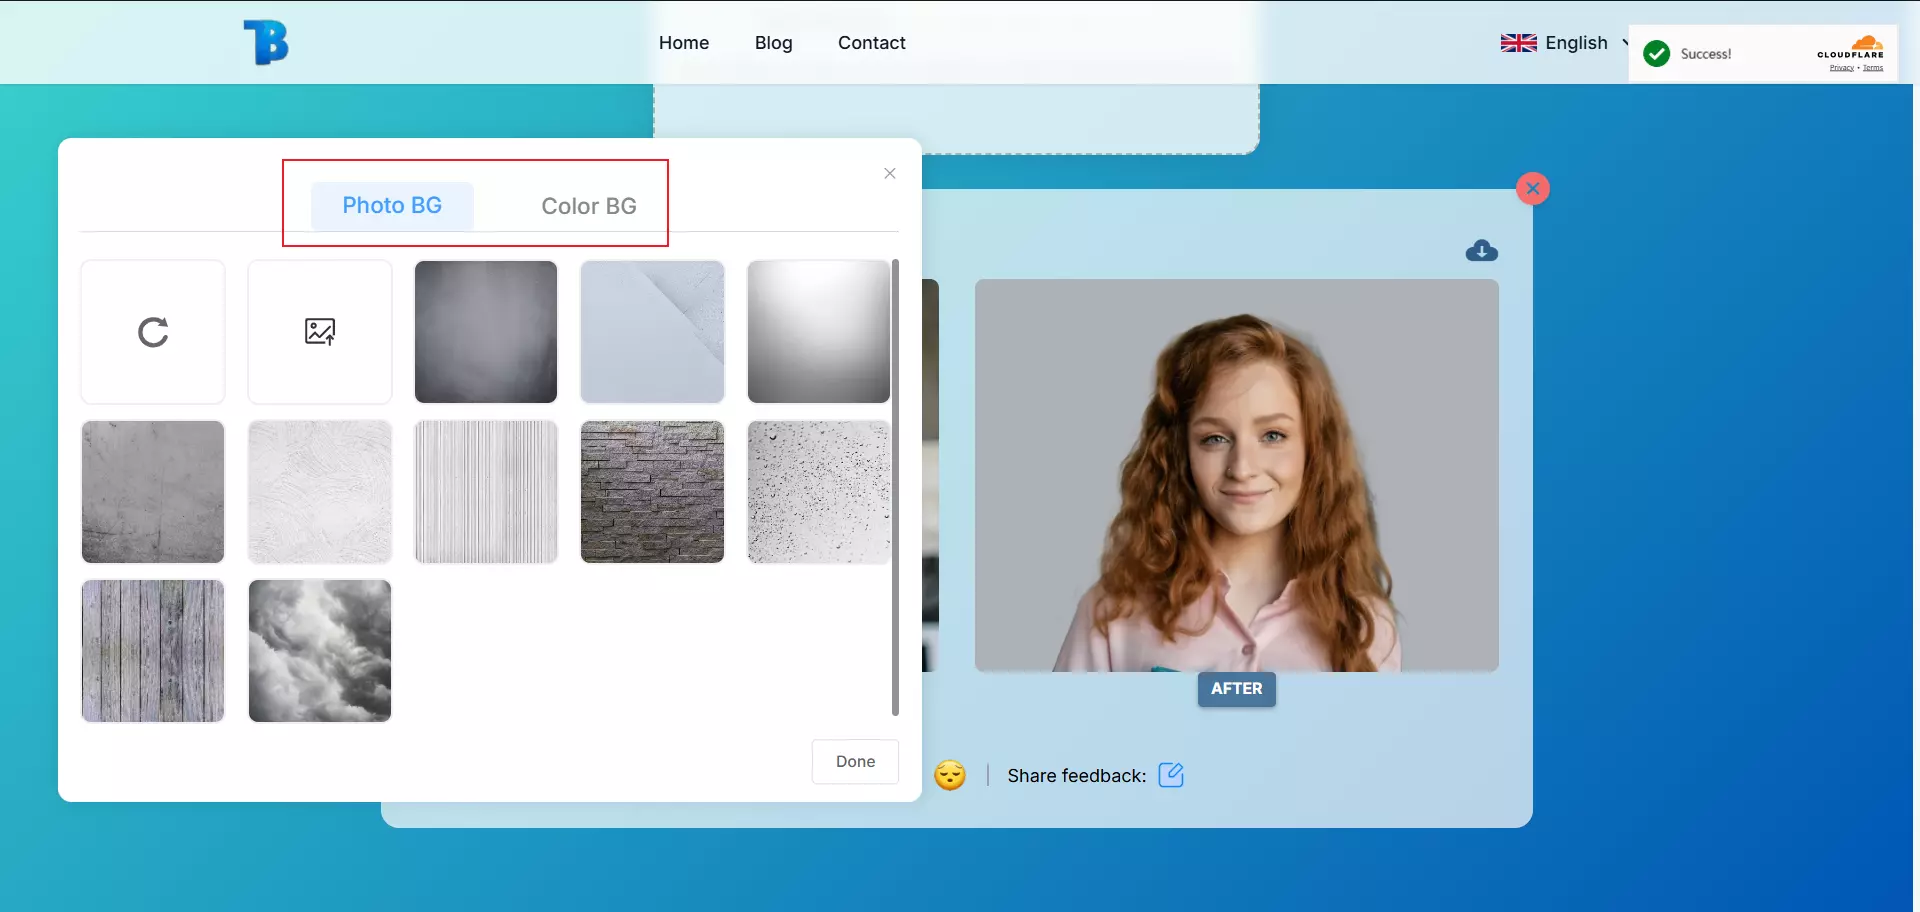
Task: Open the Blog menu item
Action: click(774, 43)
